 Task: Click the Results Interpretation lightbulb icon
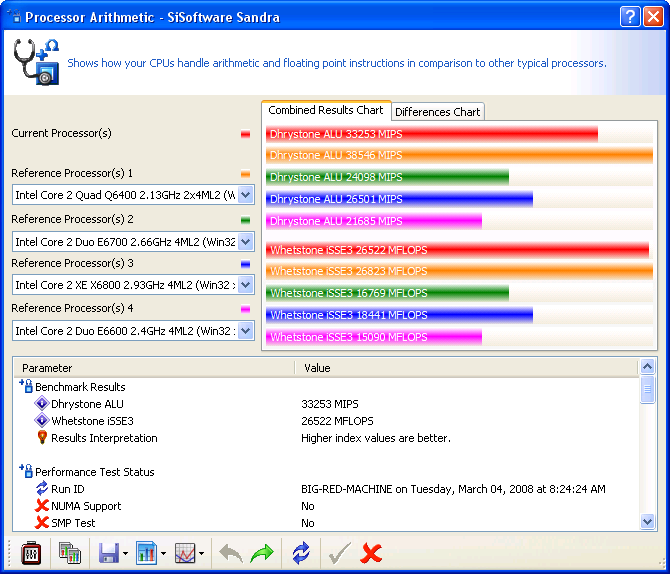pyautogui.click(x=42, y=437)
